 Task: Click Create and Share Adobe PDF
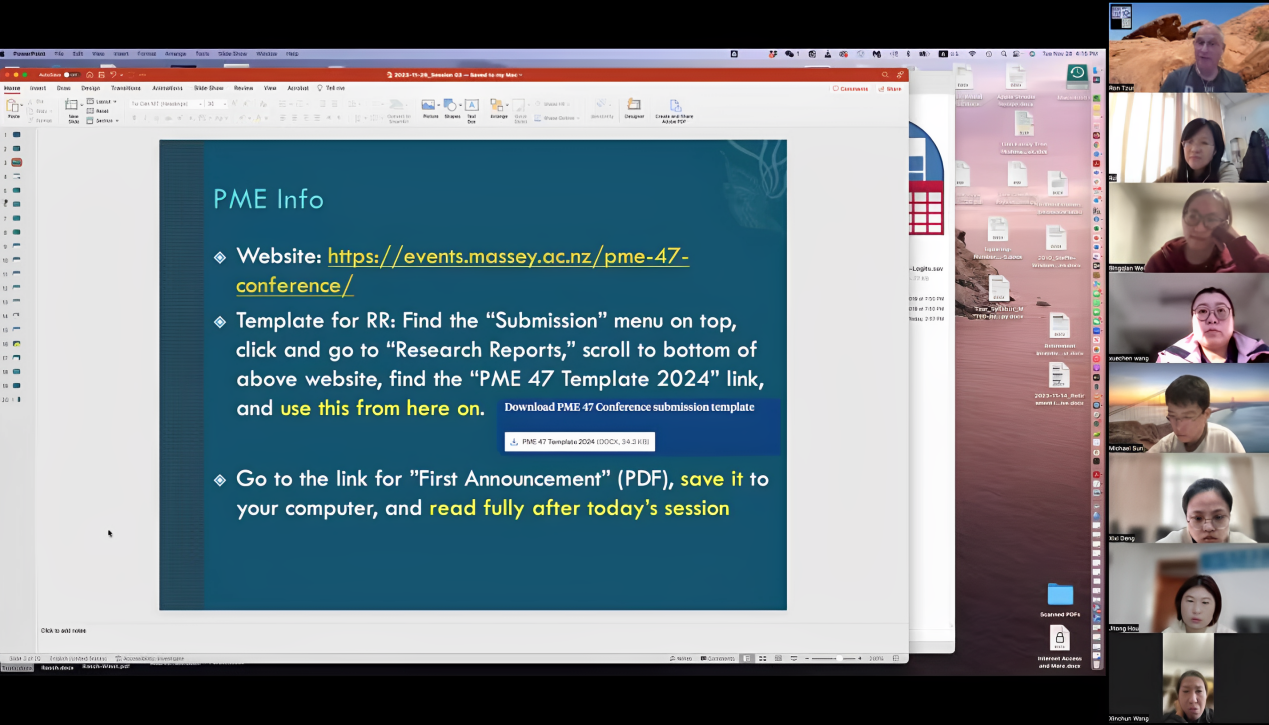674,107
